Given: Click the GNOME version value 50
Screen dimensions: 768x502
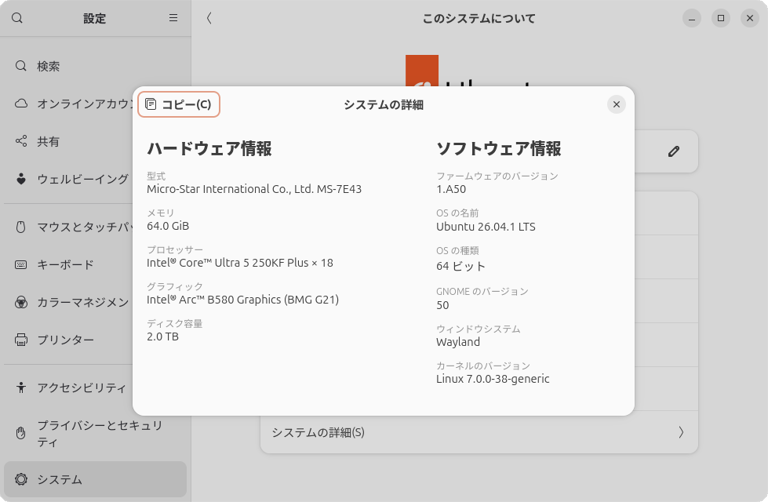Looking at the screenshot, I should [x=443, y=305].
